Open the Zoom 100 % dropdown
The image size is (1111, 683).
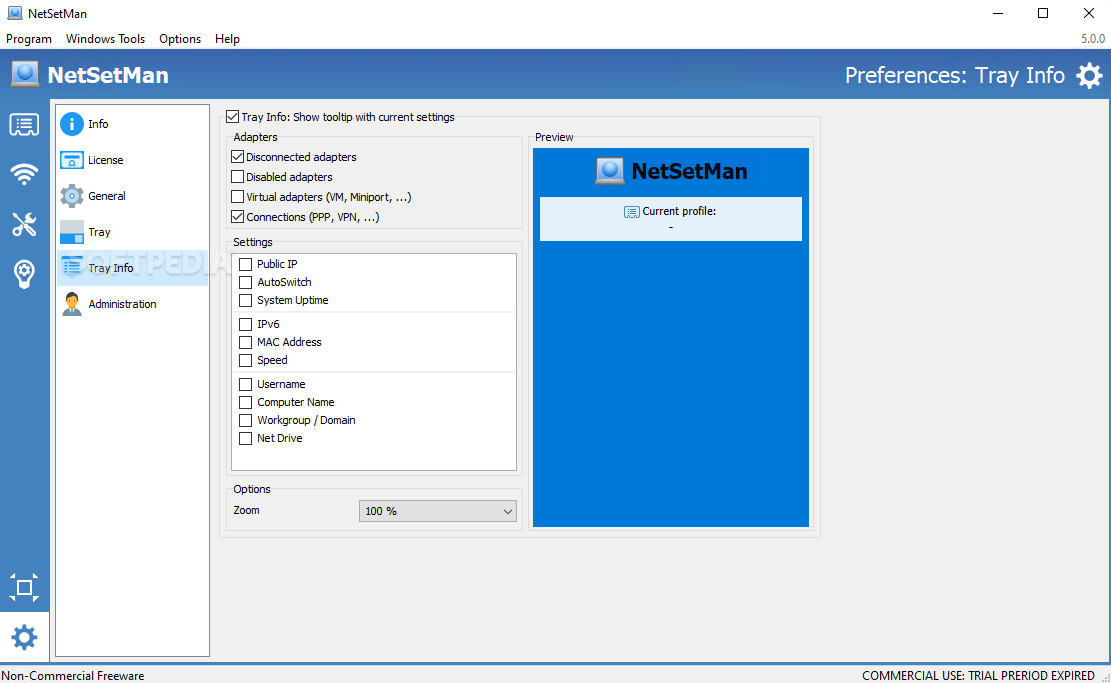pyautogui.click(x=438, y=511)
